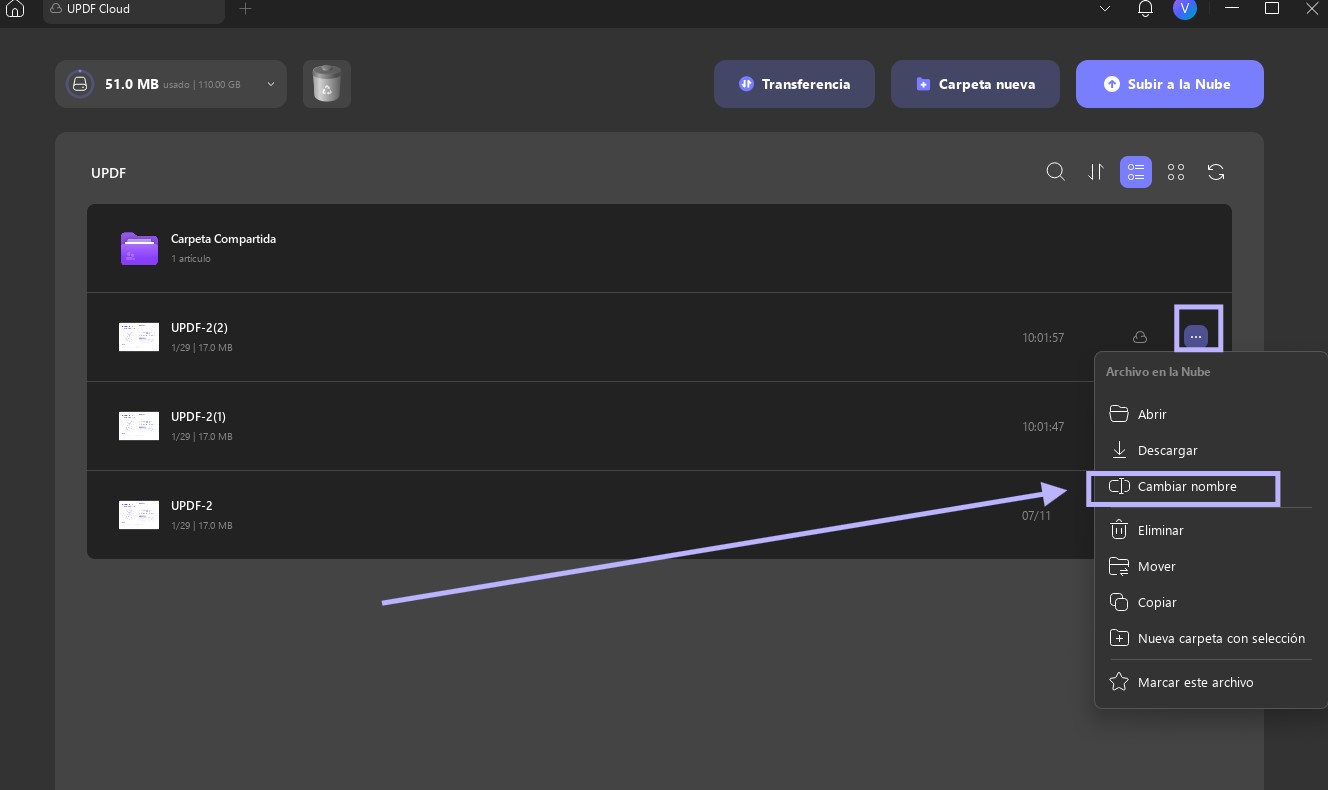Click the 10:01:47 timestamp
This screenshot has height=790, width=1328.
pos(1043,427)
